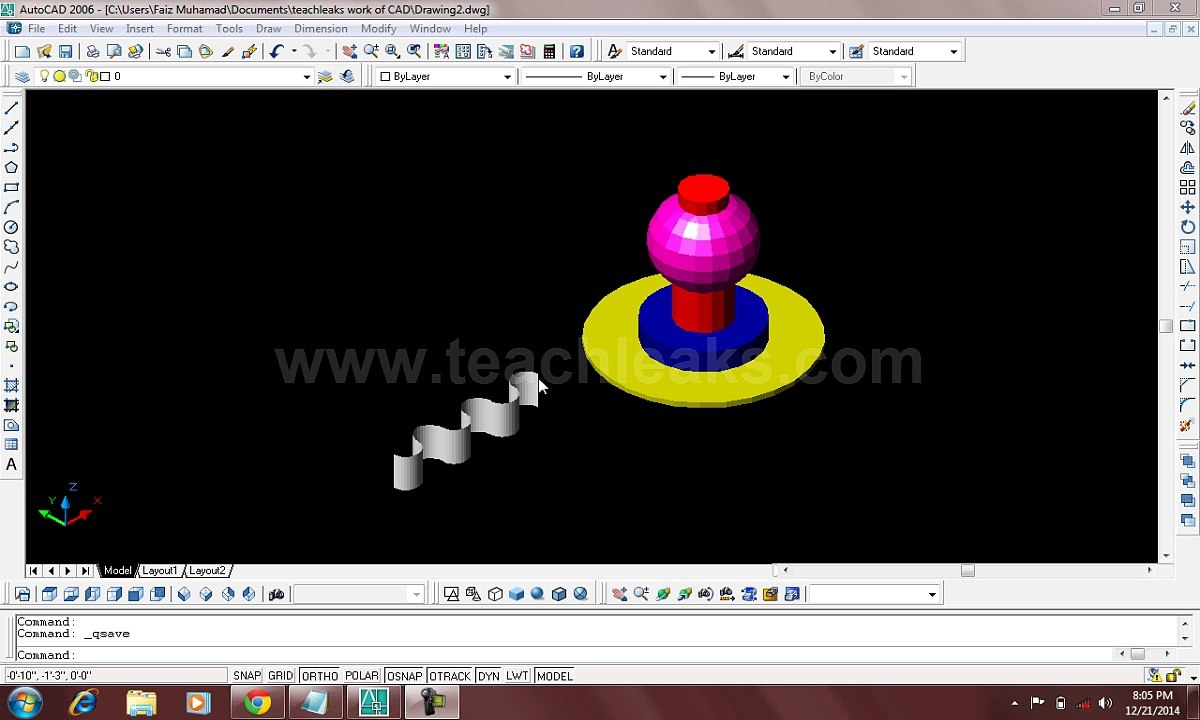Toggle LWT lineweight display
This screenshot has height=720, width=1200.
click(x=517, y=676)
